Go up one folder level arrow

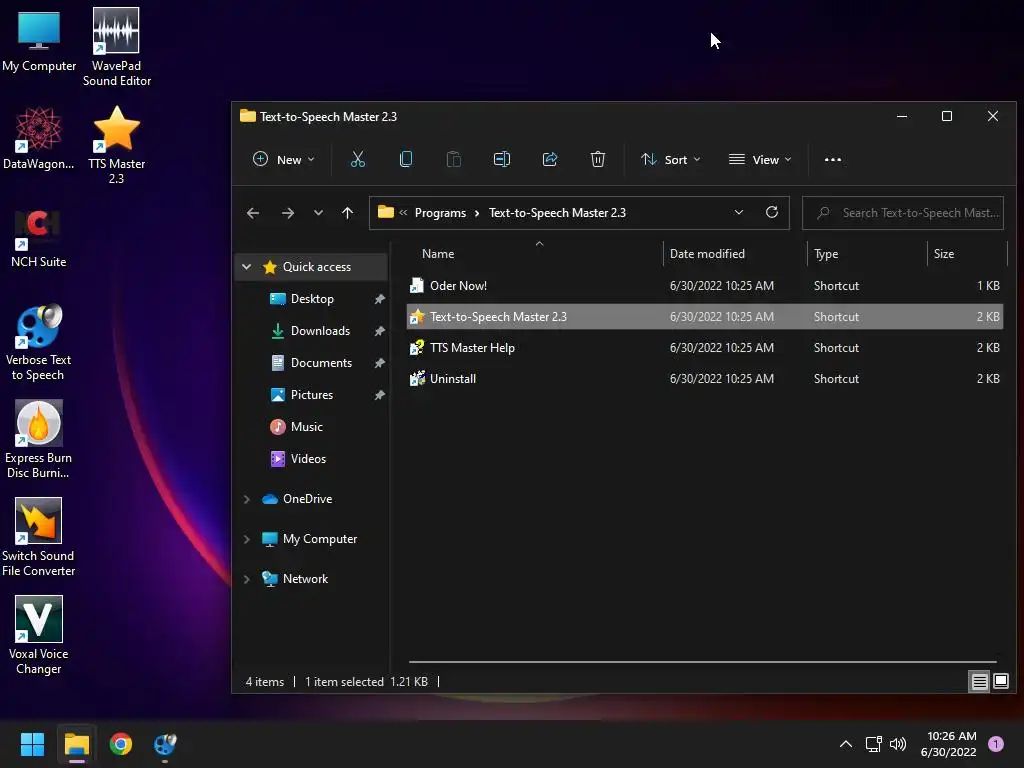[x=347, y=213]
